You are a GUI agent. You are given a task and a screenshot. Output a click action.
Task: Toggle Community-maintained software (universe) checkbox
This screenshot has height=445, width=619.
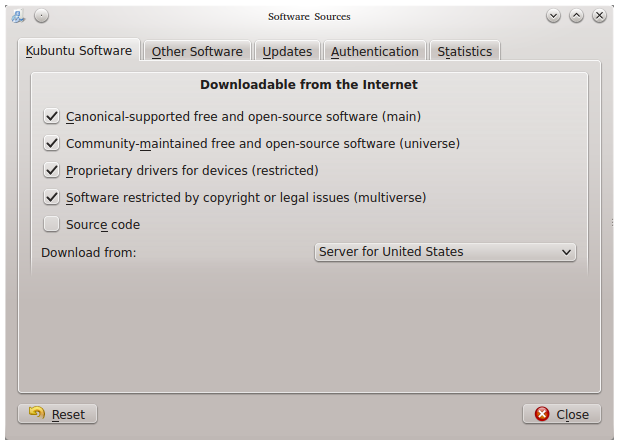pos(52,144)
